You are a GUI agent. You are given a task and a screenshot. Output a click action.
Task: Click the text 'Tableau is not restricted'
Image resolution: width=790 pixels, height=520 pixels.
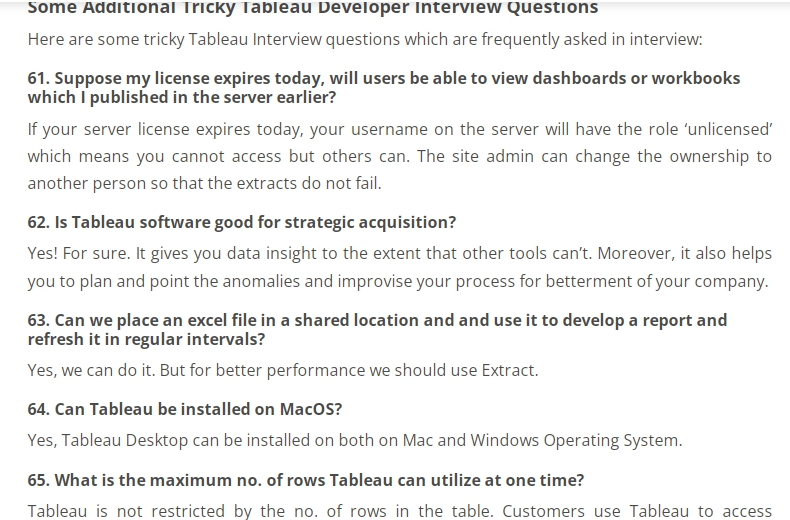[126, 511]
